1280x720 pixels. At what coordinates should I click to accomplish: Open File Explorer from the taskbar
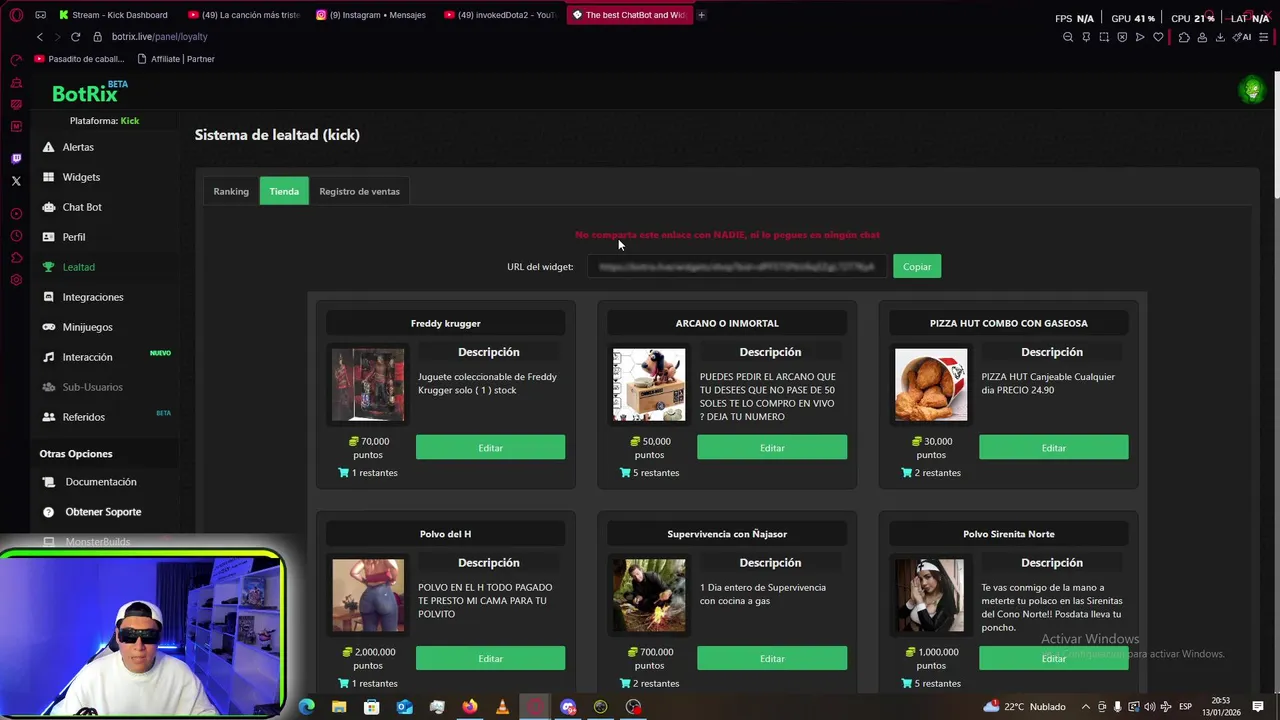pos(339,707)
